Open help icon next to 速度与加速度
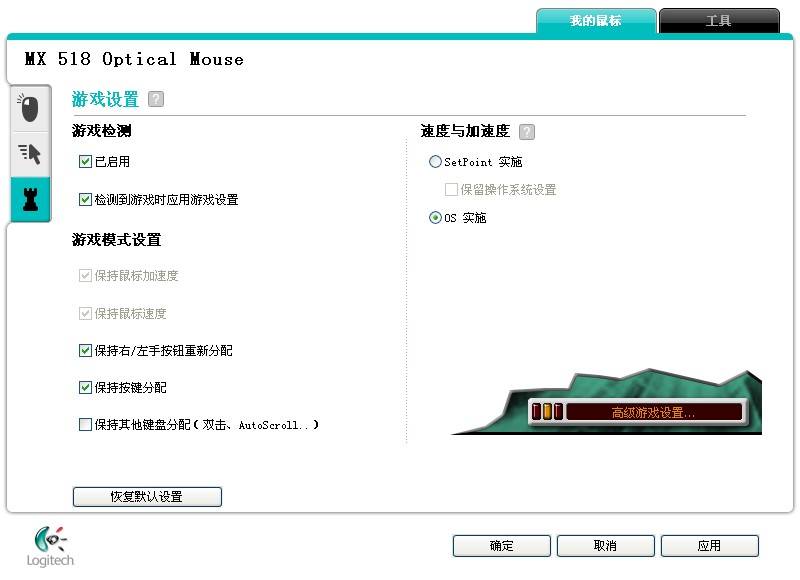Screen dimensions: 800x580 pyautogui.click(x=527, y=132)
